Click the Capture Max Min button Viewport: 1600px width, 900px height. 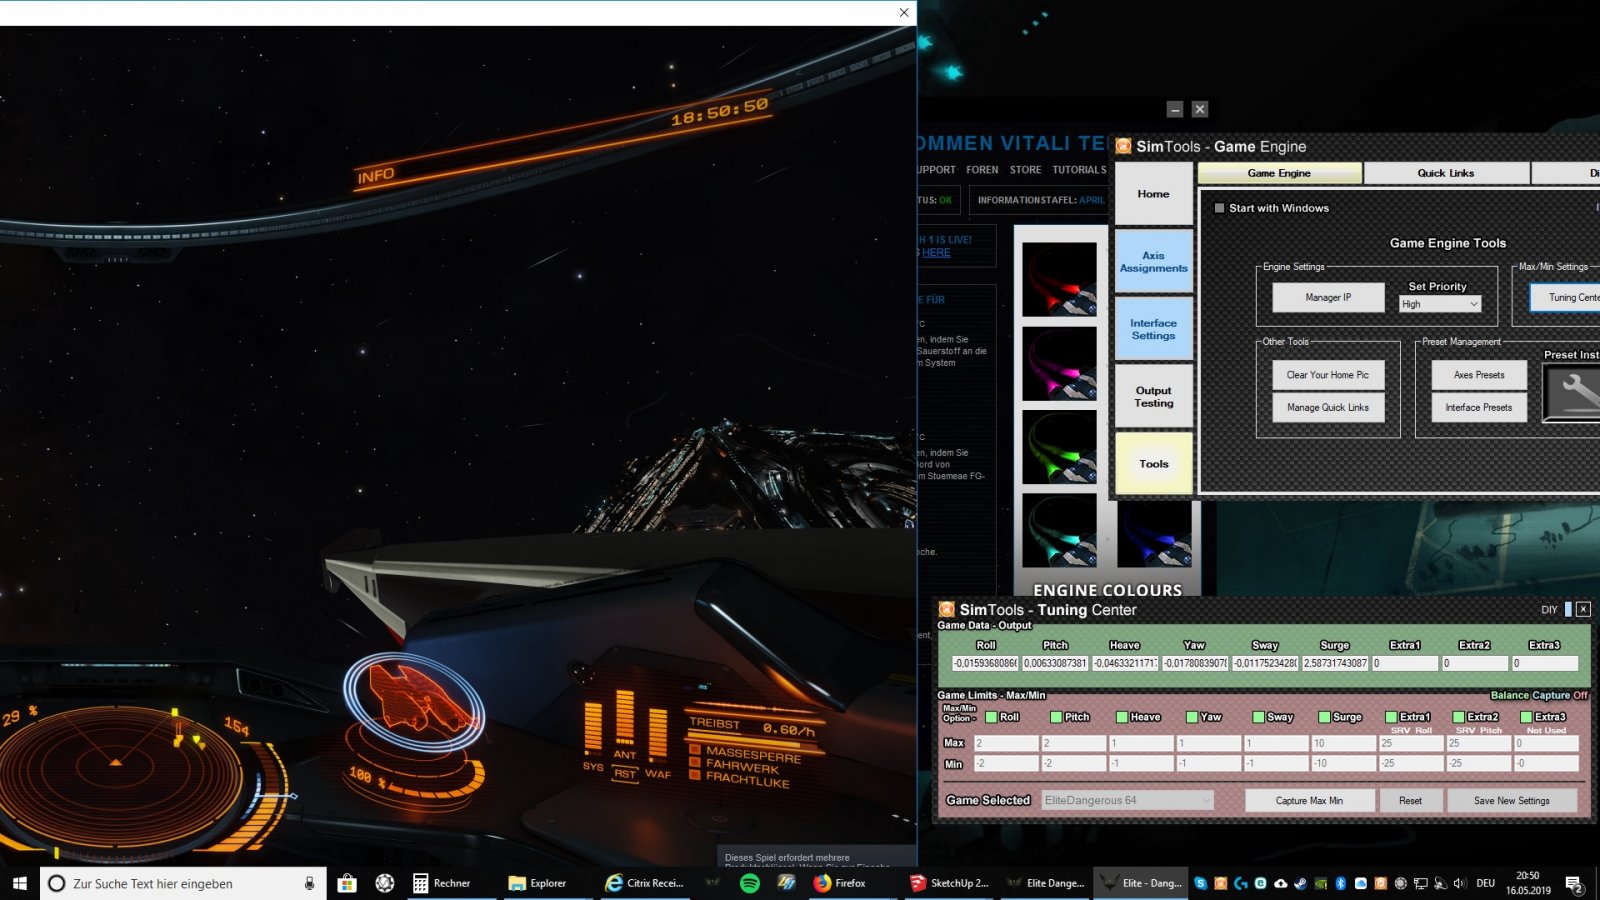(x=1309, y=801)
